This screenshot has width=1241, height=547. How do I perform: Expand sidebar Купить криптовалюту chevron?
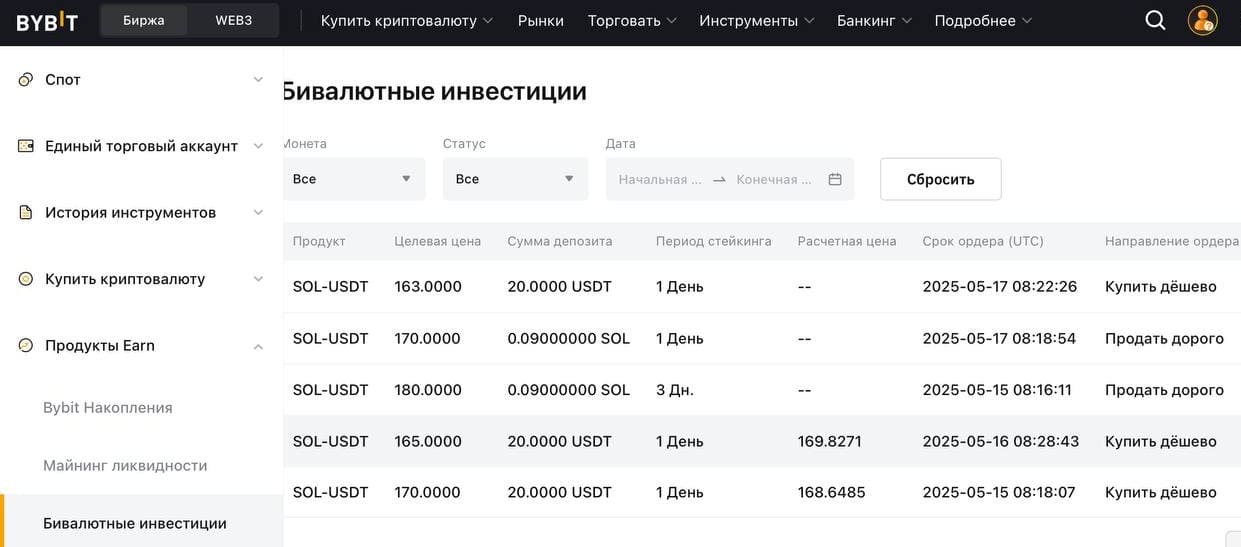(258, 279)
